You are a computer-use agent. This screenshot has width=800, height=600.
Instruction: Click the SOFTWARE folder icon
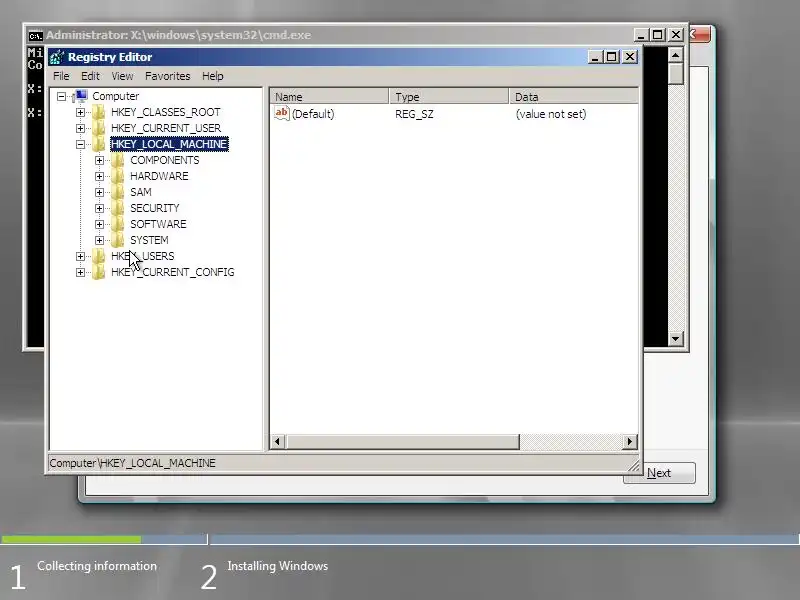coord(117,224)
